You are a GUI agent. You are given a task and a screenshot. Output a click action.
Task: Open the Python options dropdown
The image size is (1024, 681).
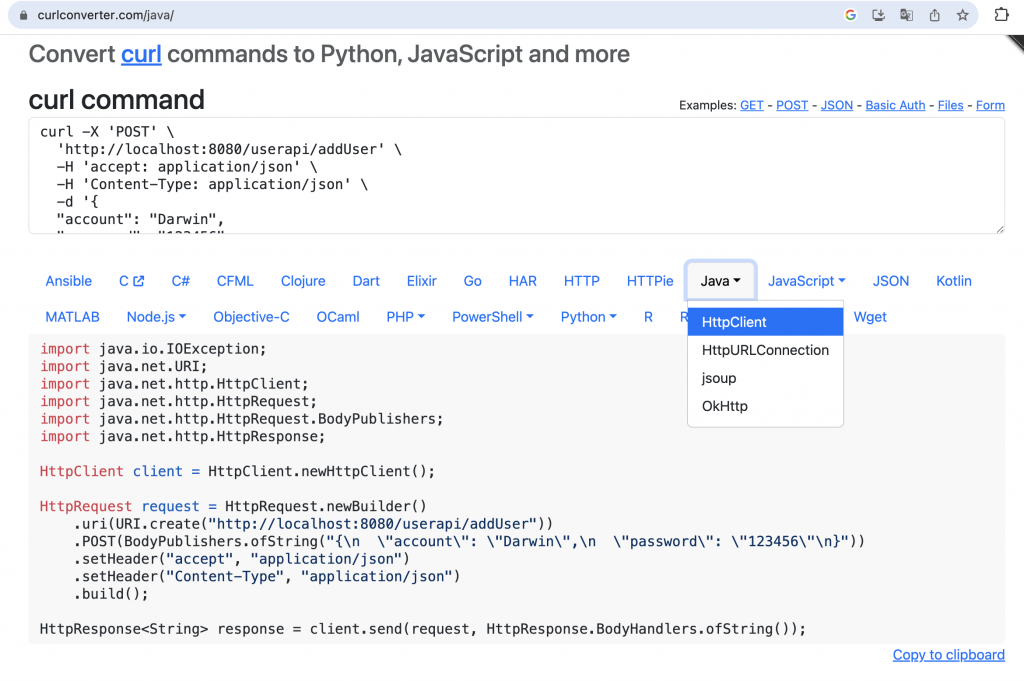pos(588,317)
